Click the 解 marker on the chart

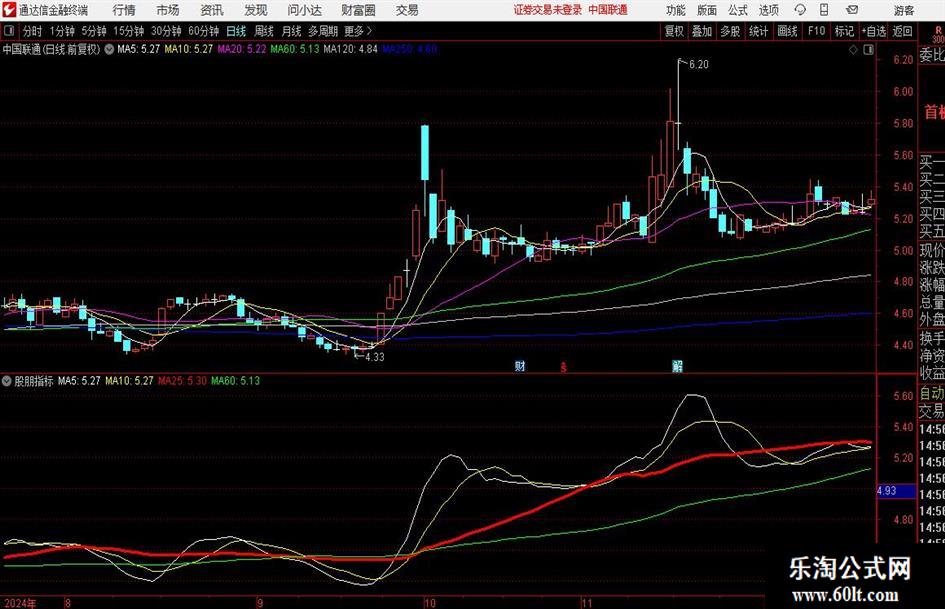click(x=677, y=366)
